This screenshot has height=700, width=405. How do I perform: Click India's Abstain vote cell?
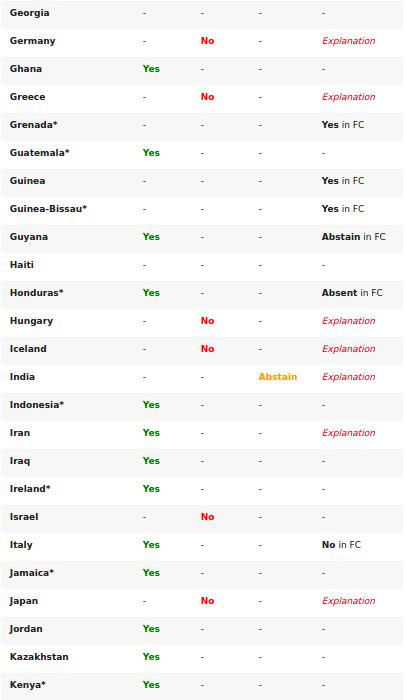(x=277, y=377)
